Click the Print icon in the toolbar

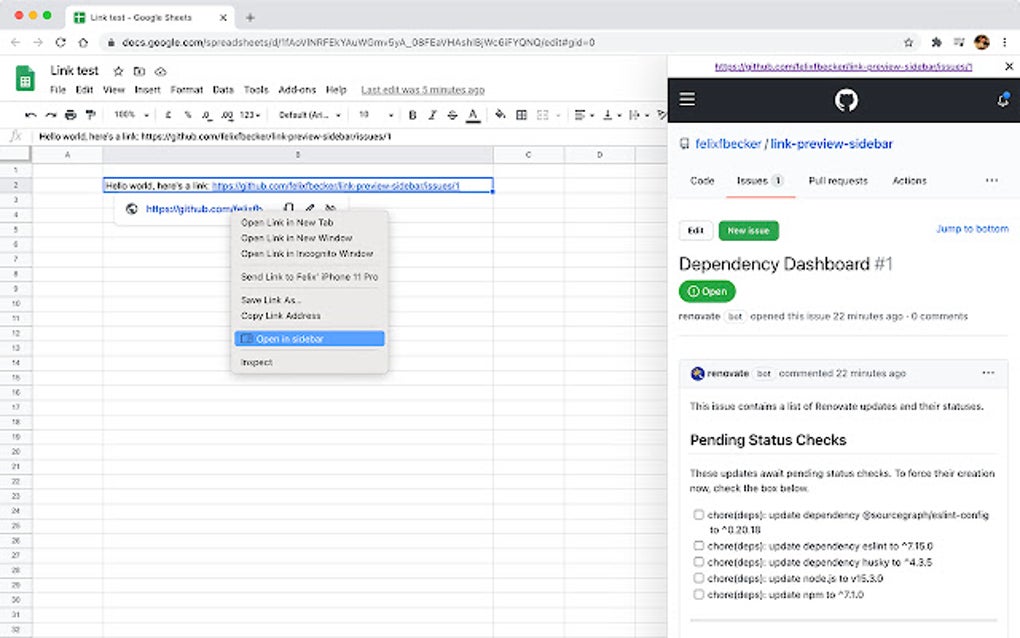70,115
